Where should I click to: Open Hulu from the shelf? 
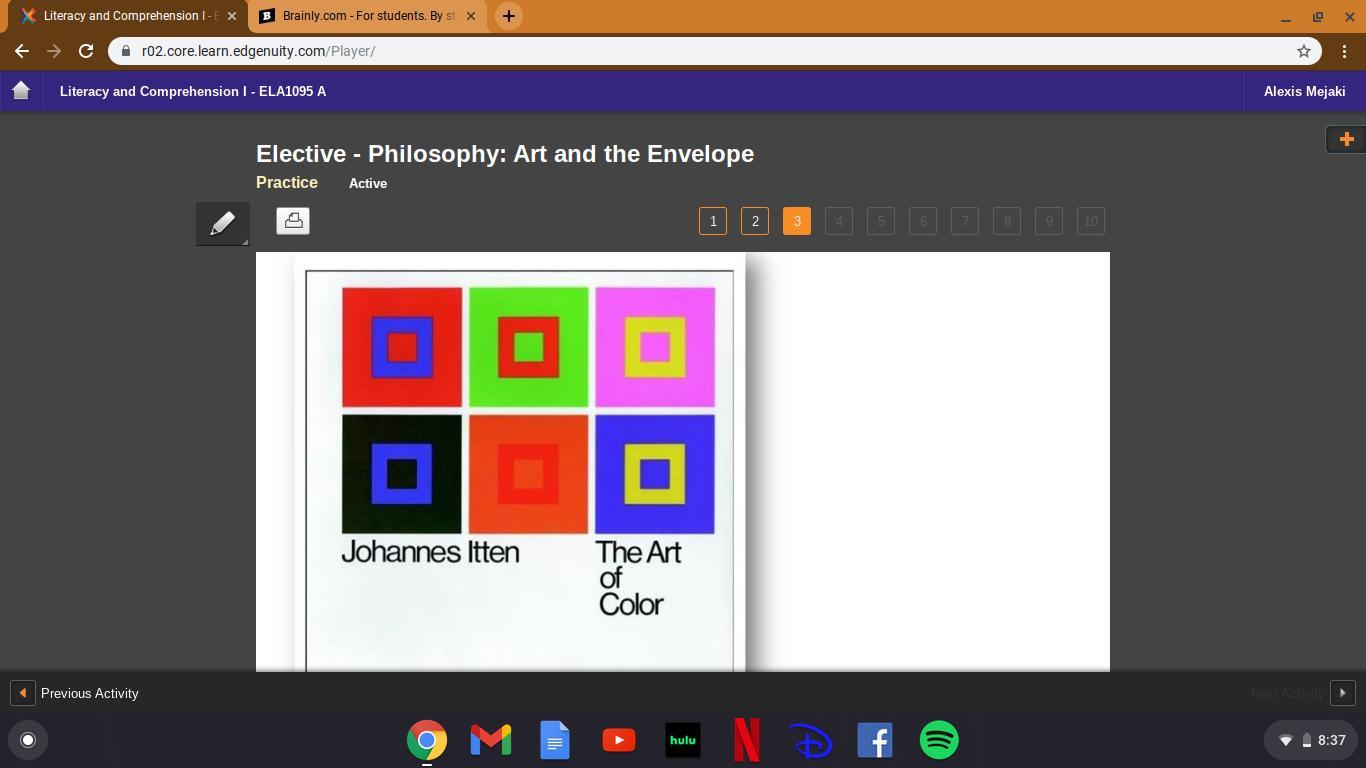(683, 740)
